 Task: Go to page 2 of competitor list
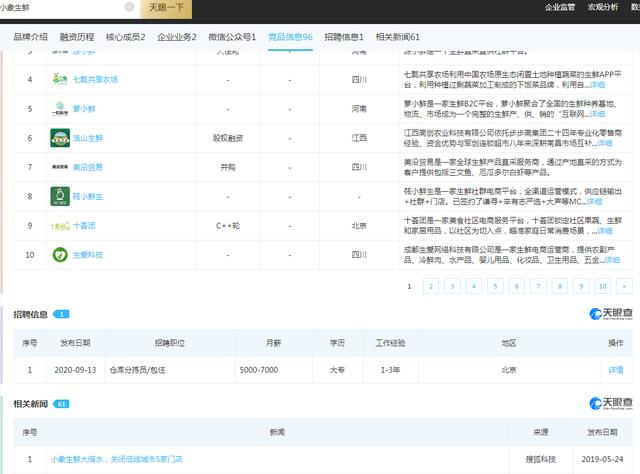pyautogui.click(x=430, y=286)
